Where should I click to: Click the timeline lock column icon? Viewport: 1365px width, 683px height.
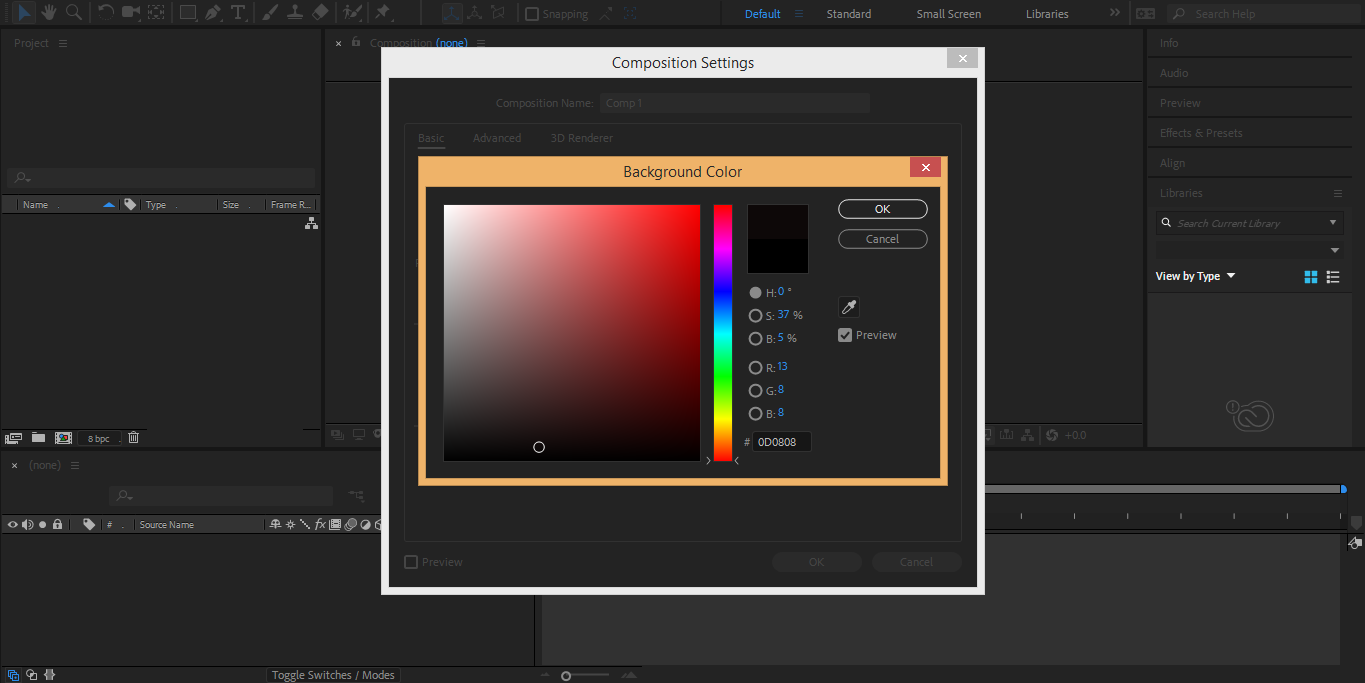(x=58, y=524)
